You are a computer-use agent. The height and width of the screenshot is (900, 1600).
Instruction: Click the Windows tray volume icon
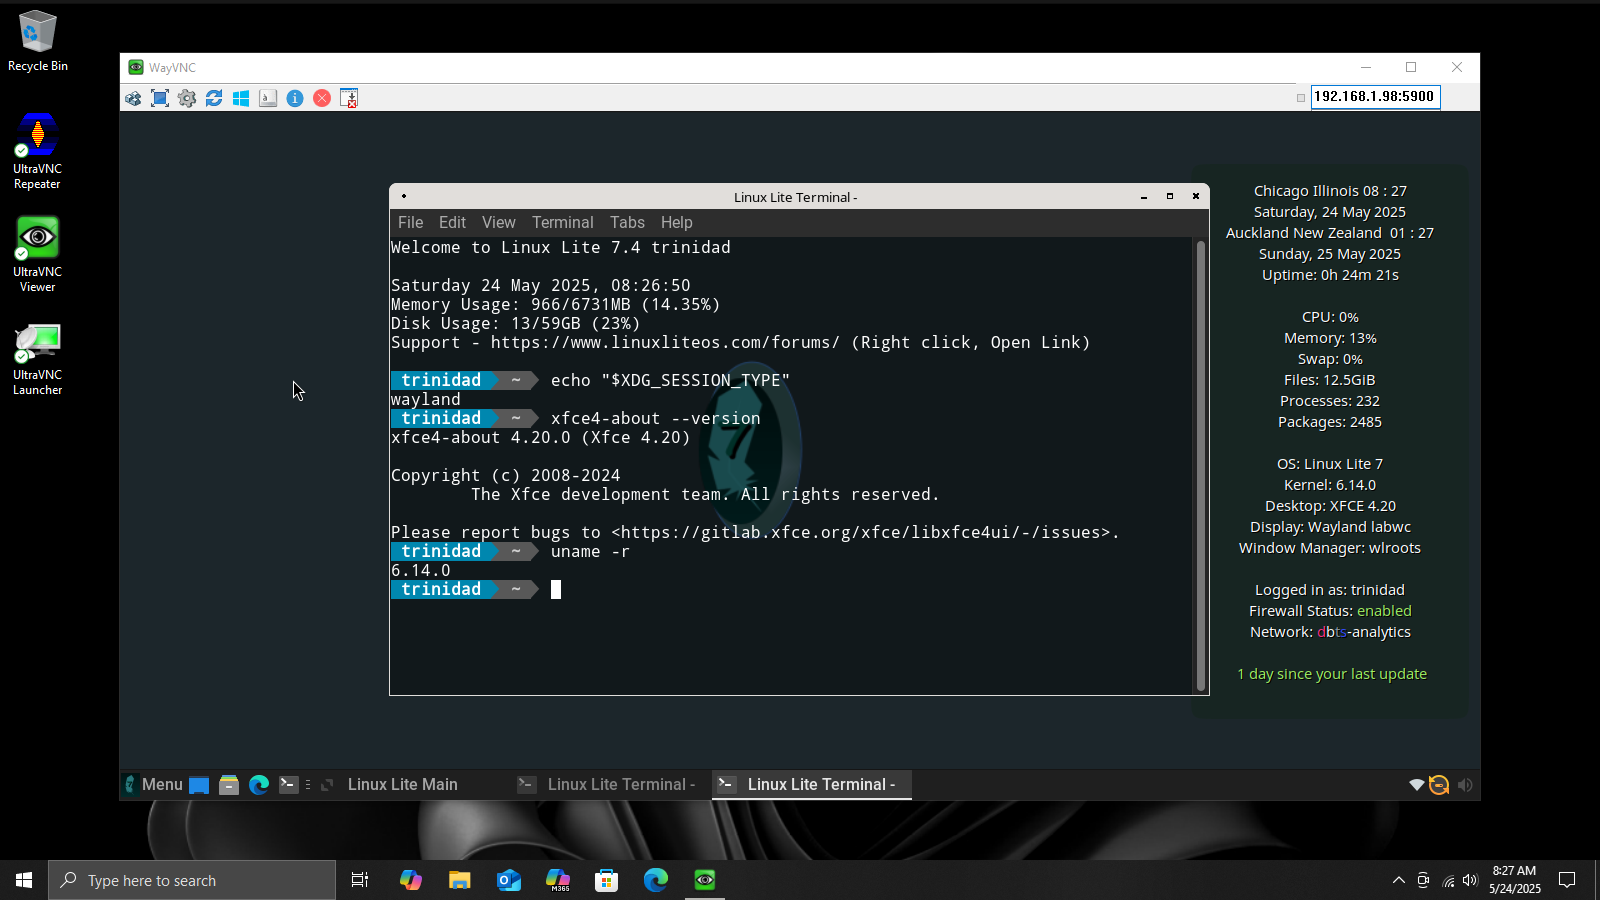(1470, 880)
